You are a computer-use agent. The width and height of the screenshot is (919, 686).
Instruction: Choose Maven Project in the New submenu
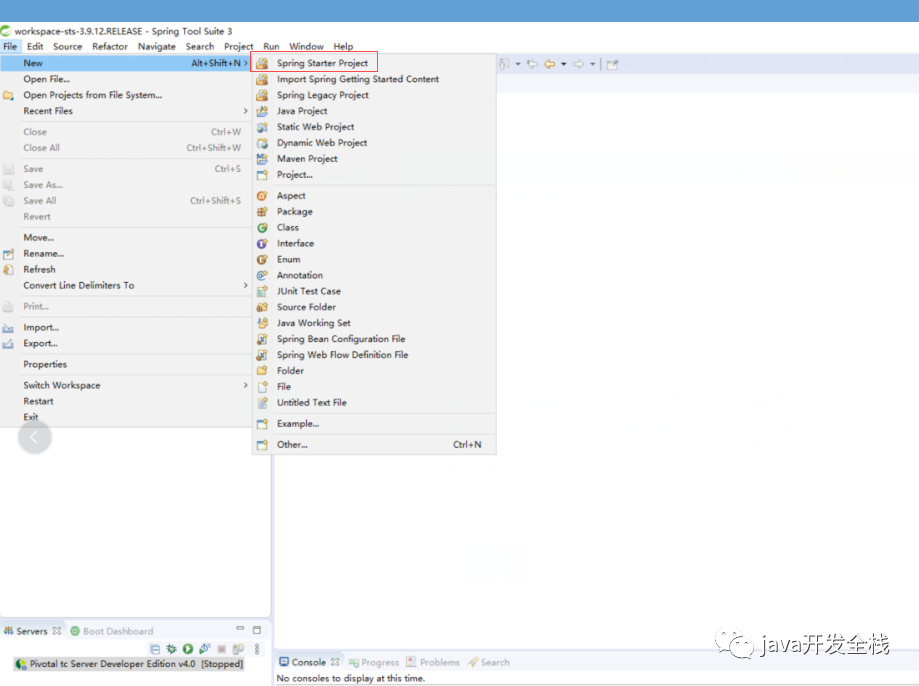pyautogui.click(x=307, y=159)
